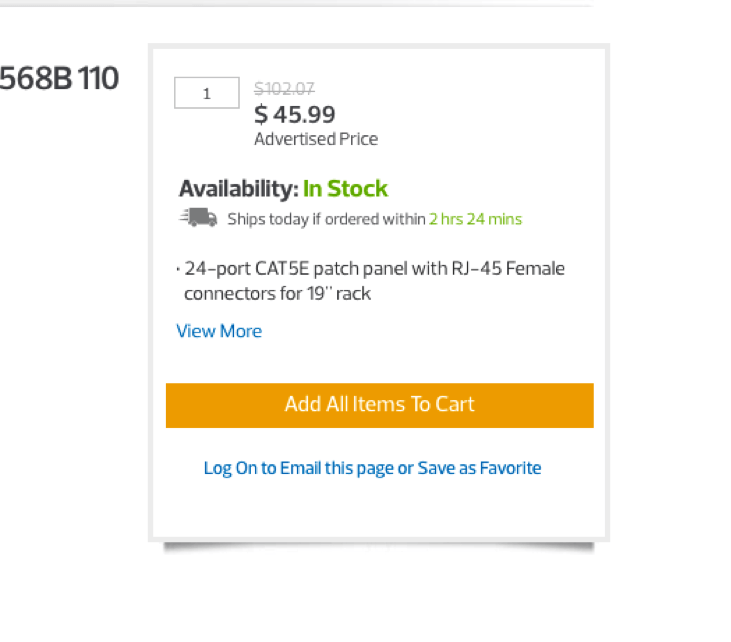Screen dimensions: 731x642
Task: Select the crossed-out $102.07 list price
Action: (284, 88)
